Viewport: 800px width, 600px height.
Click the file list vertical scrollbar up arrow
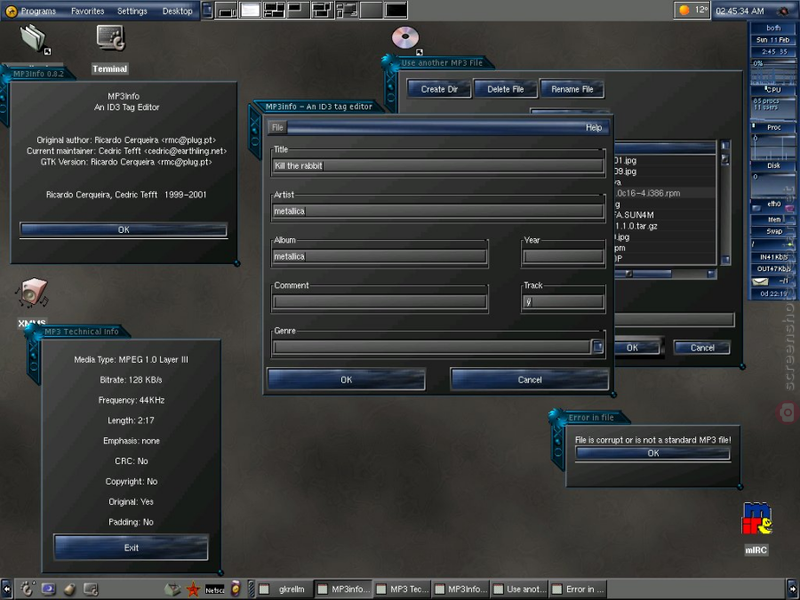tap(725, 145)
